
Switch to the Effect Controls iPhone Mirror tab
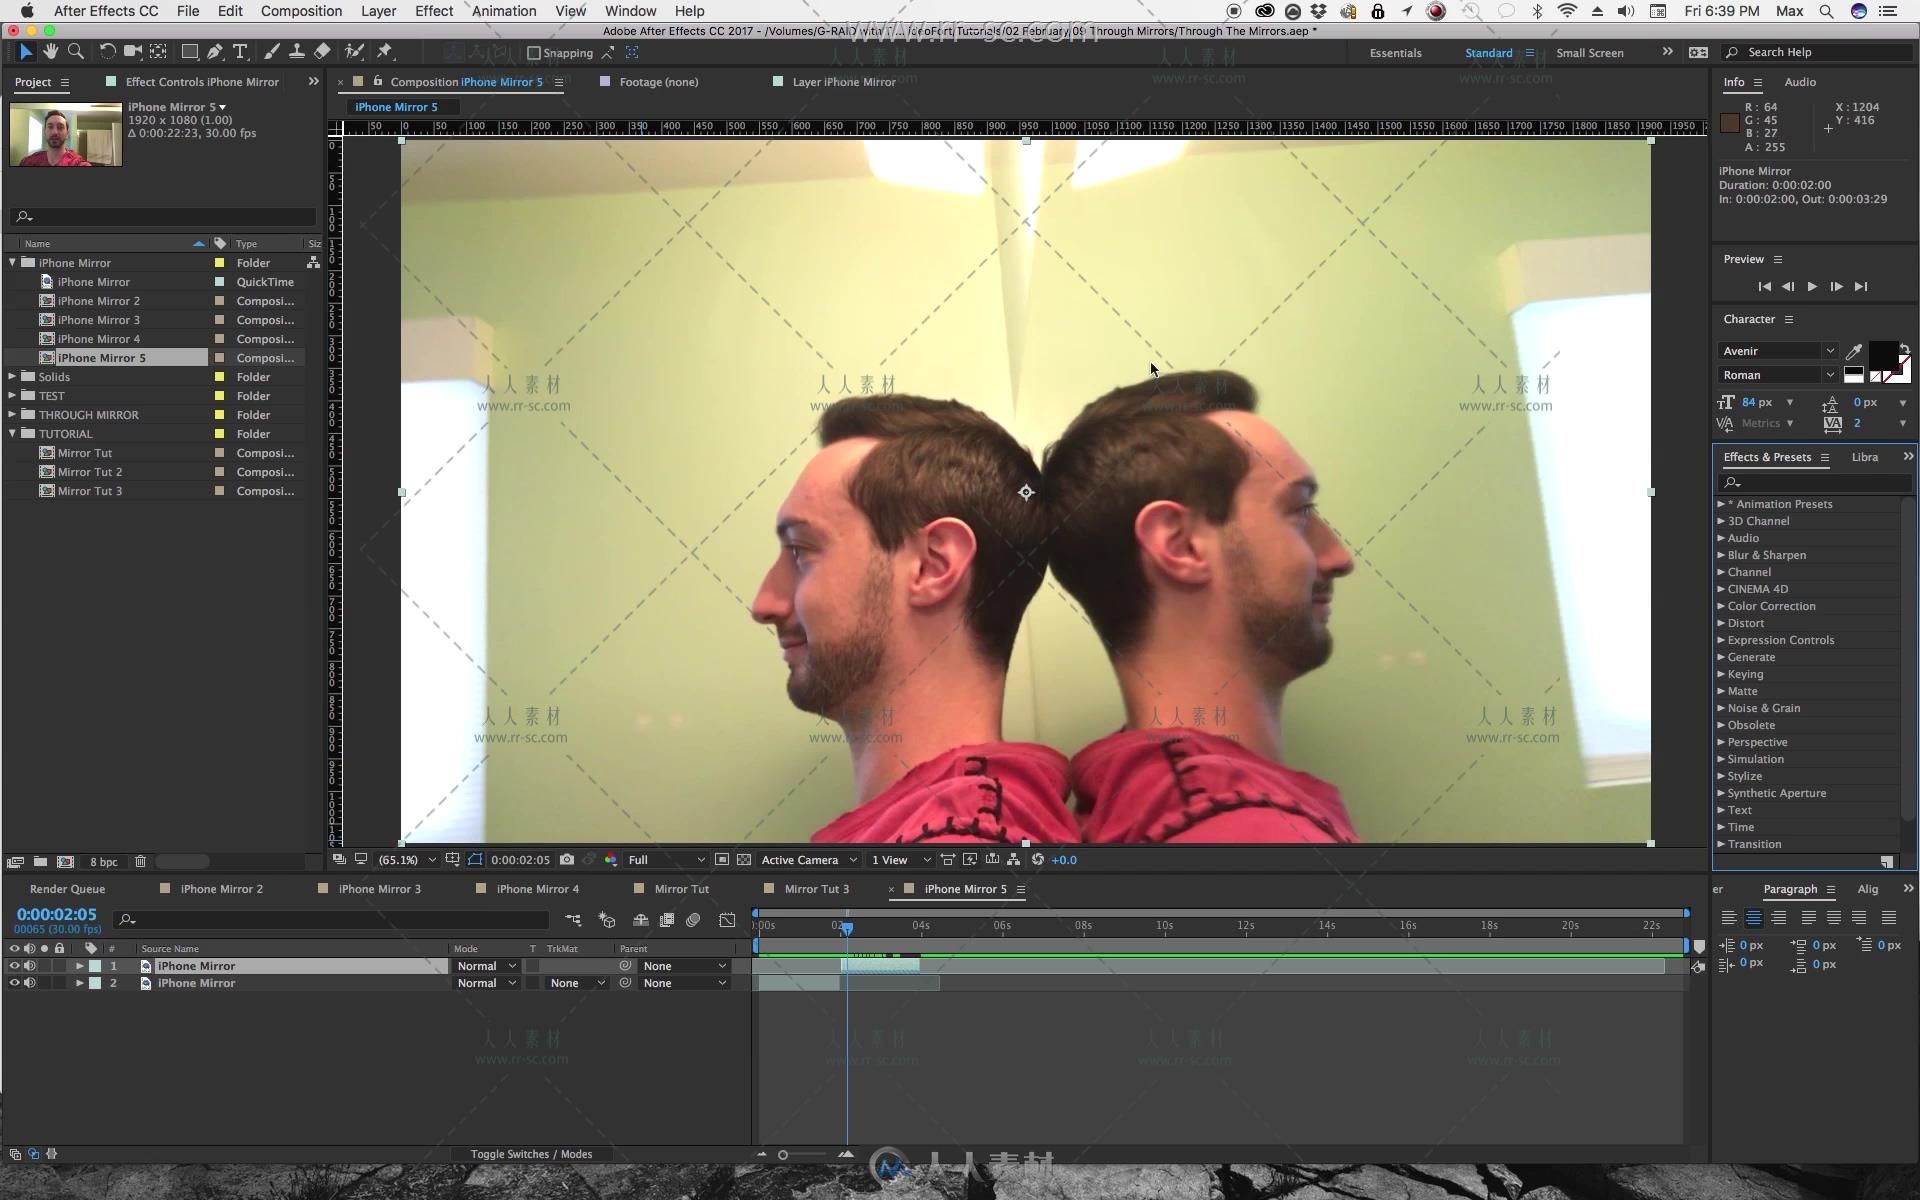(202, 82)
